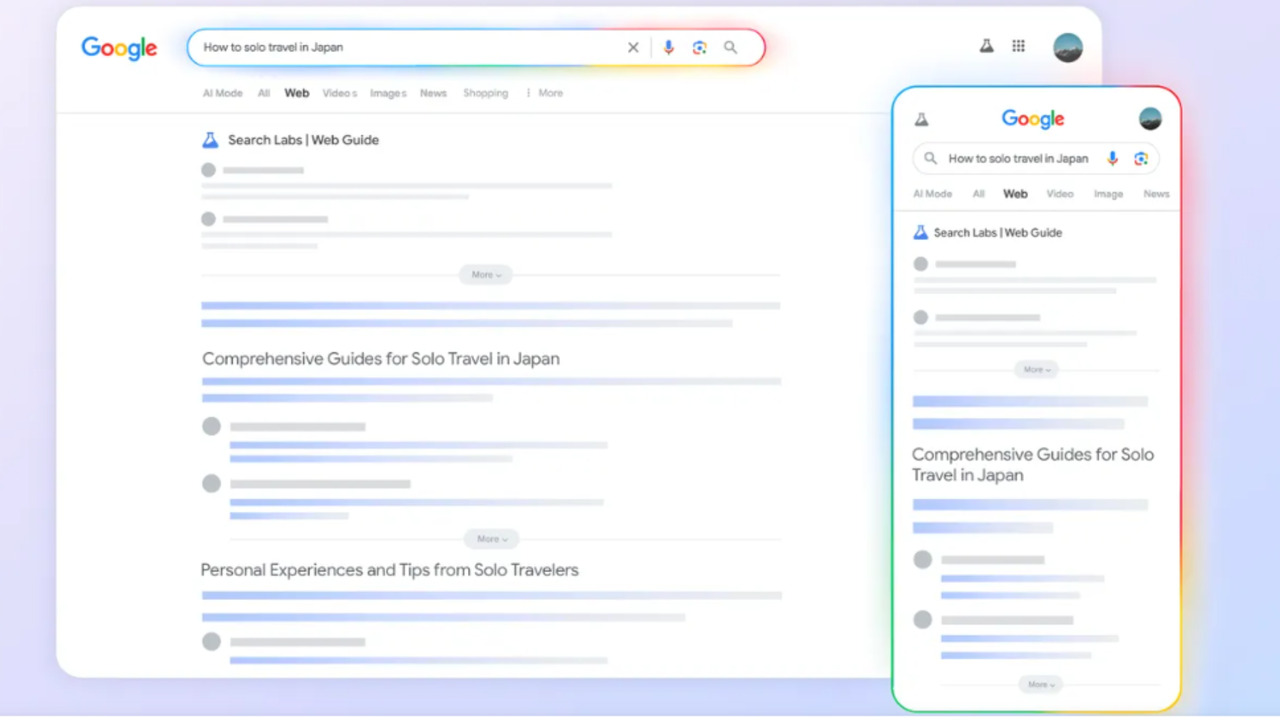This screenshot has height=720, width=1280.
Task: Switch to AI Mode tab on mobile
Action: [x=932, y=194]
